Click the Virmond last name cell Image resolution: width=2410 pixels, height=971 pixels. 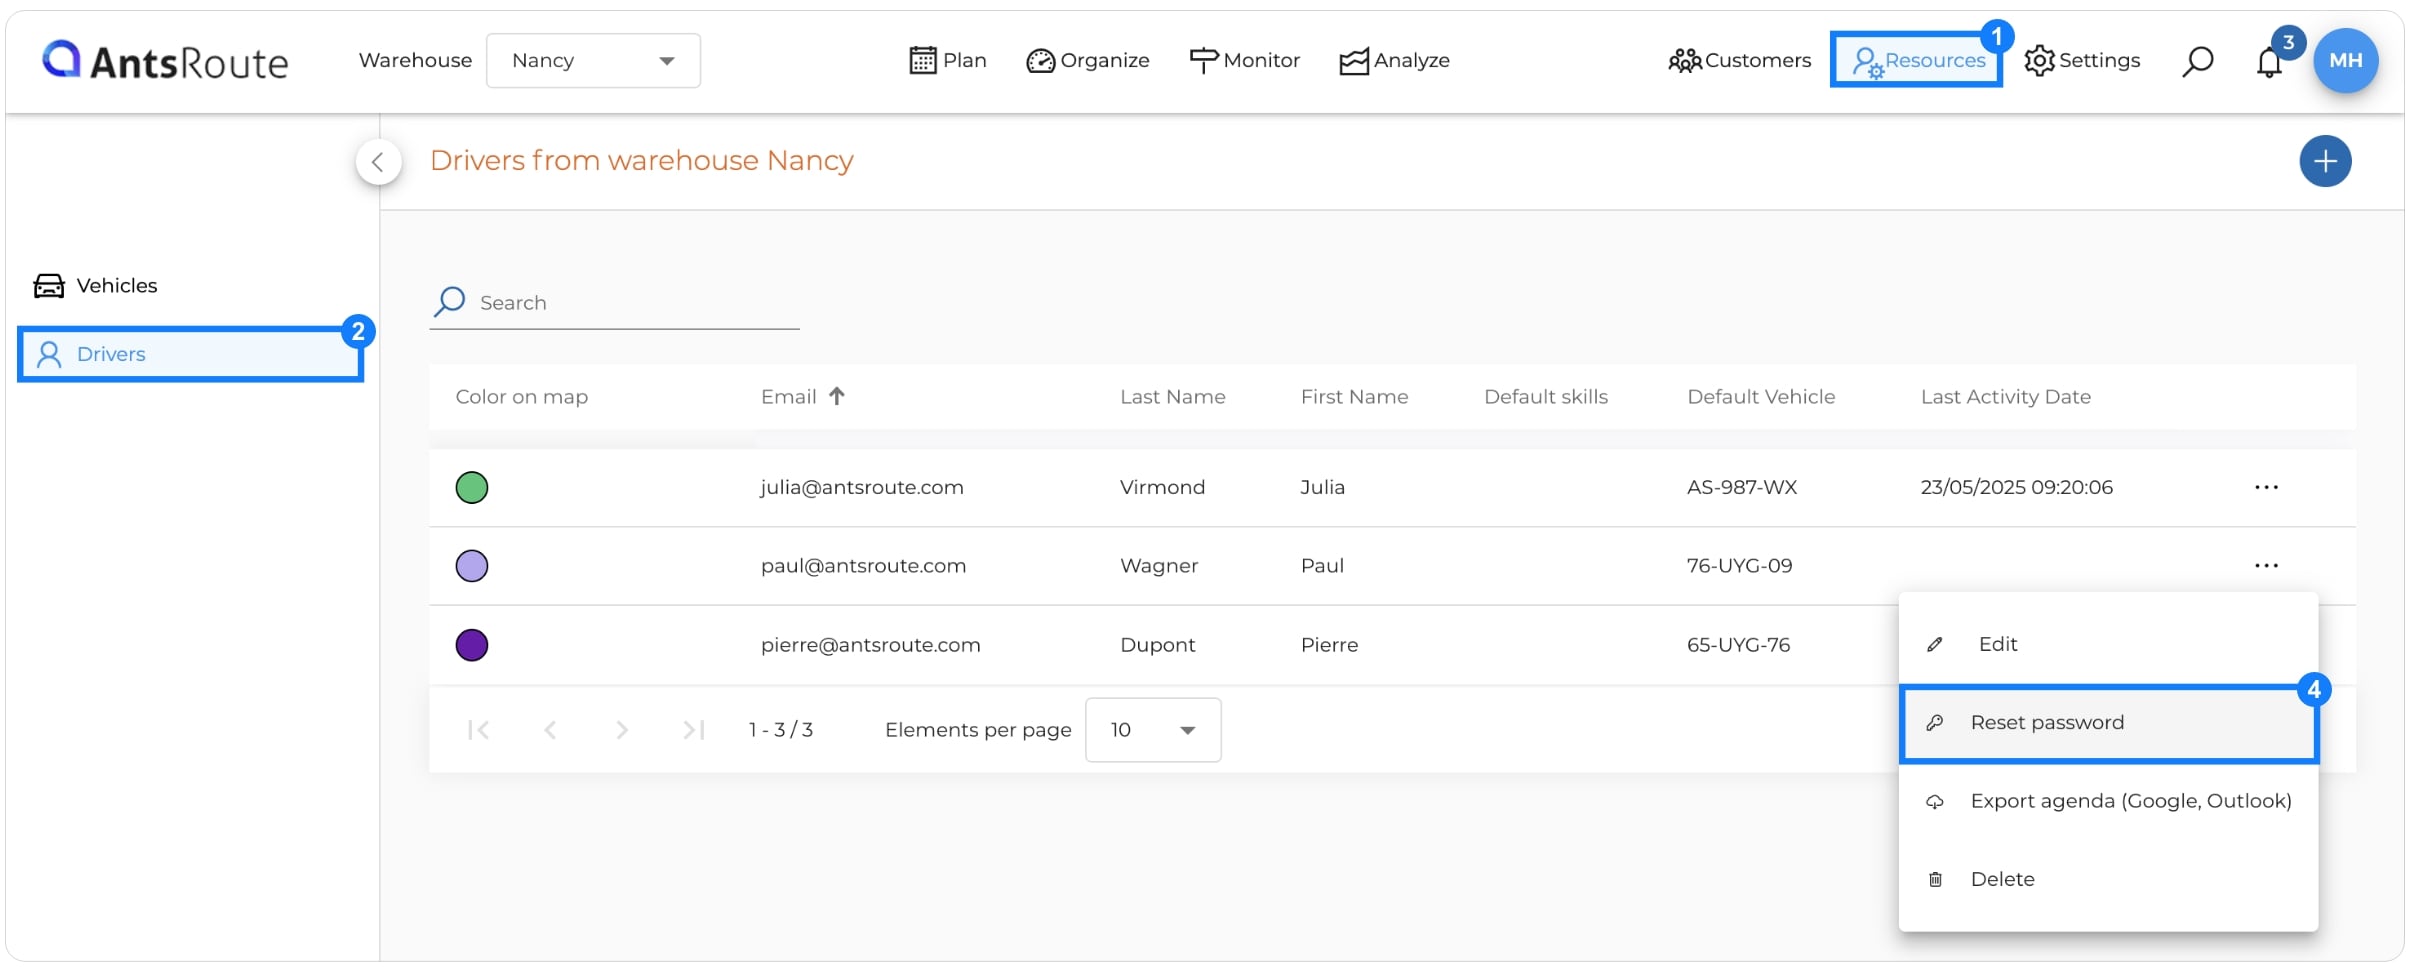click(1162, 488)
